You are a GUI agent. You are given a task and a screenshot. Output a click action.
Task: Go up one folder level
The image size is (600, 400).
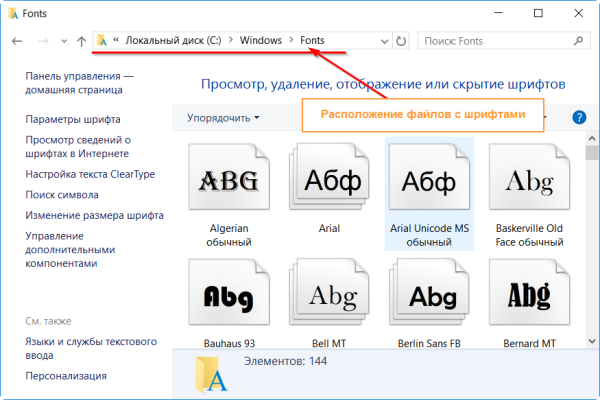[x=81, y=41]
